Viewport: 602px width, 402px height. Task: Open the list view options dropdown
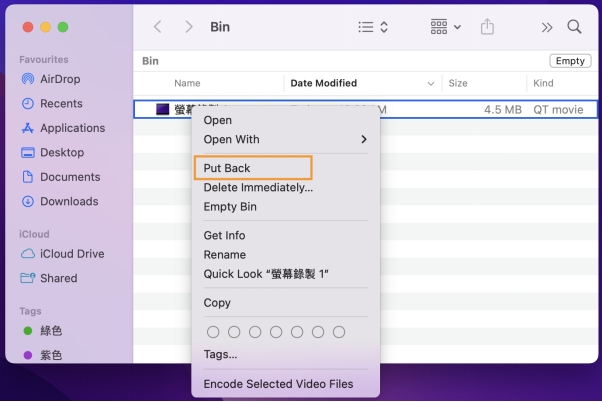pos(373,27)
